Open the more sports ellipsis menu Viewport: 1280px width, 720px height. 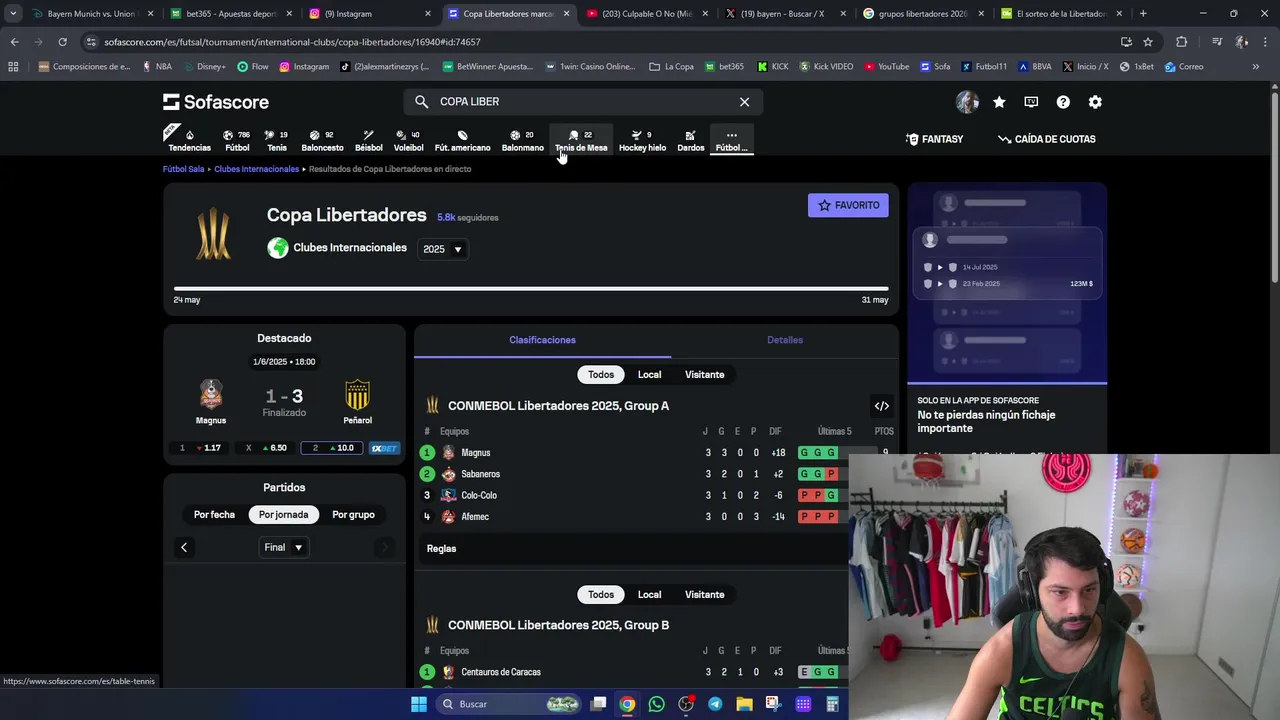pos(731,140)
